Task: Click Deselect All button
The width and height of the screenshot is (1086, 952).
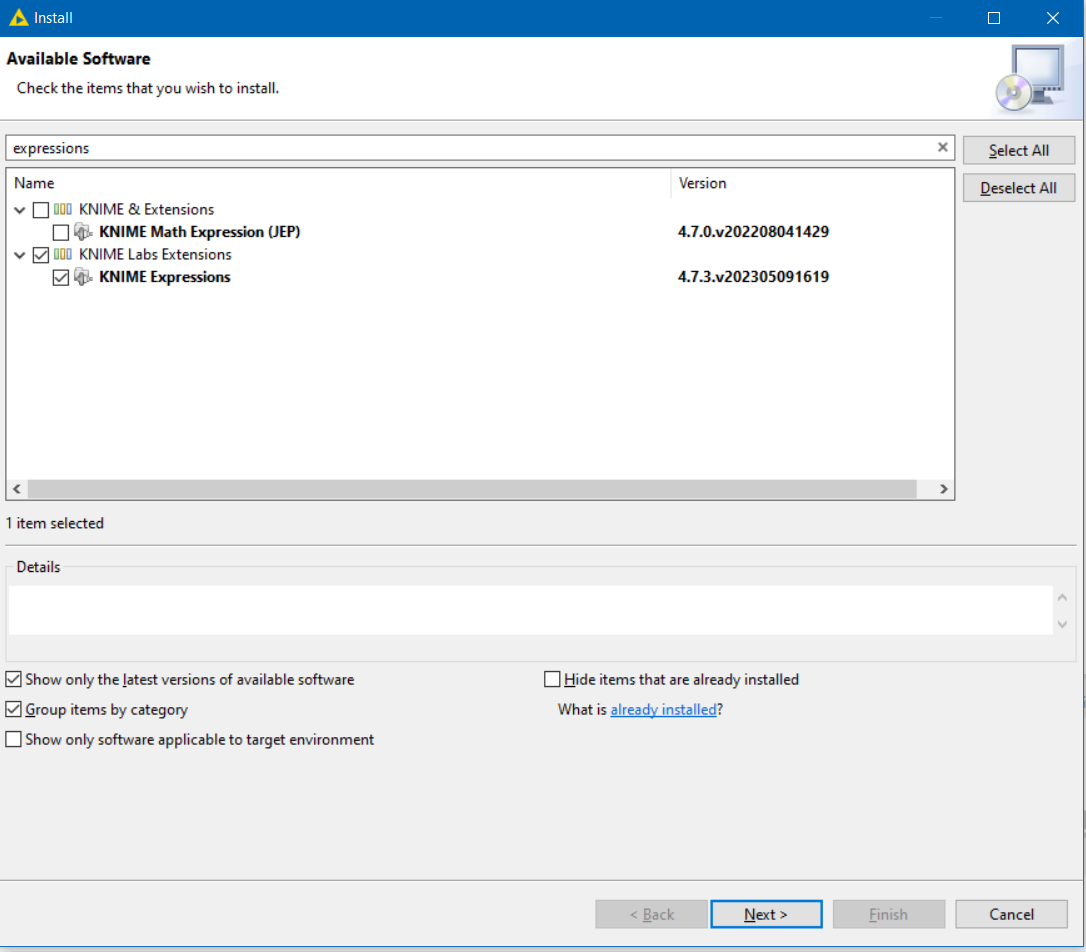Action: 1019,188
